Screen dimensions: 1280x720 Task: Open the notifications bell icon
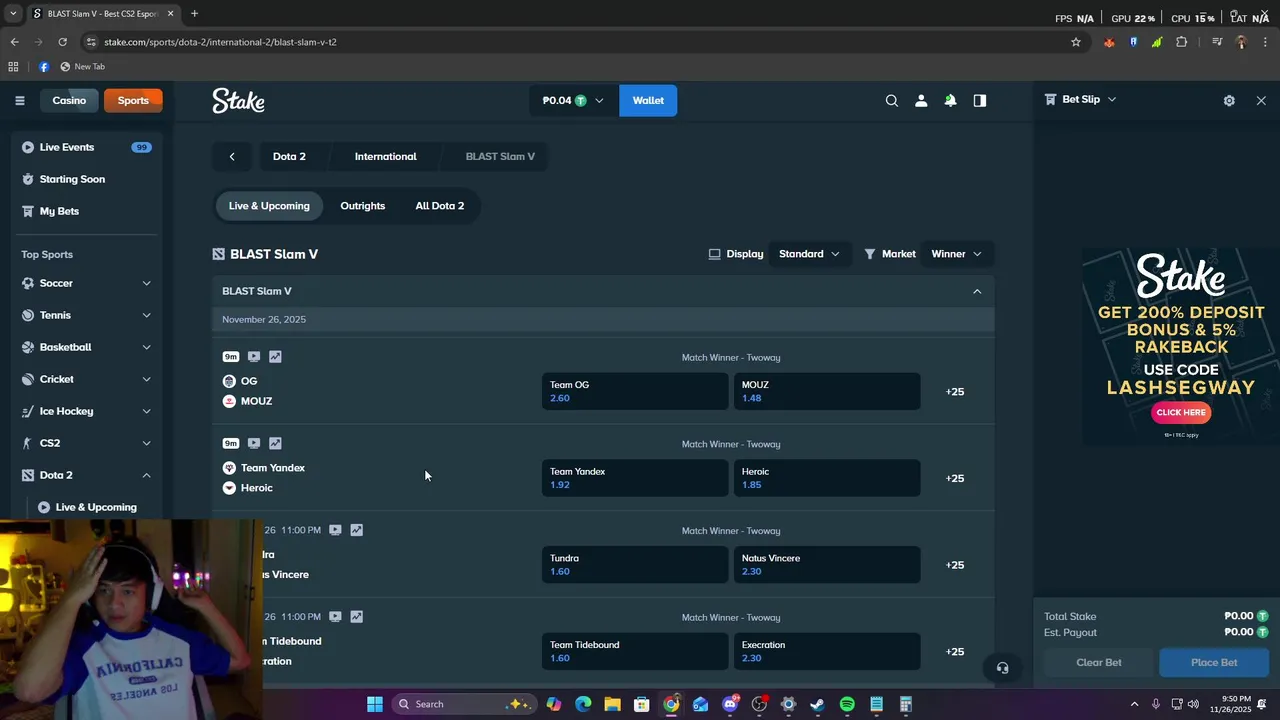[x=950, y=100]
